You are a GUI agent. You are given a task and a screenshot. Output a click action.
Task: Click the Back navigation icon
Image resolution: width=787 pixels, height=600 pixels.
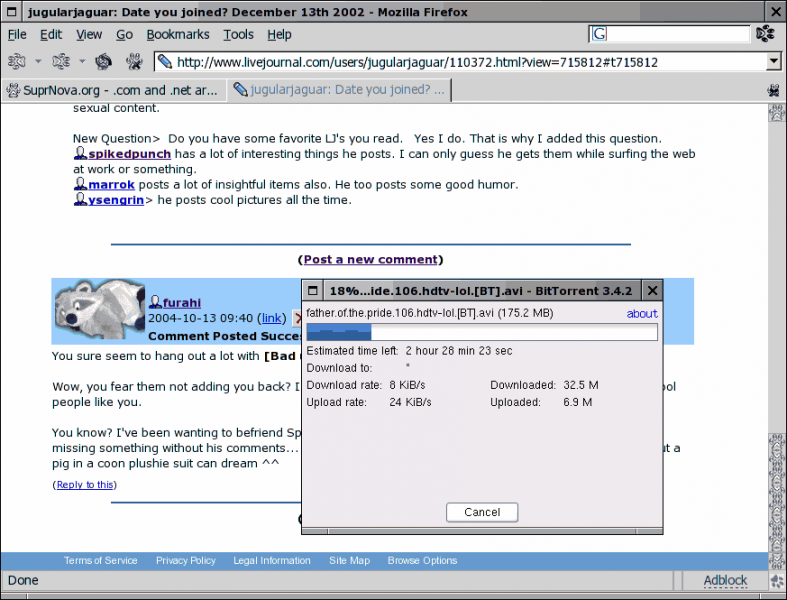click(17, 62)
